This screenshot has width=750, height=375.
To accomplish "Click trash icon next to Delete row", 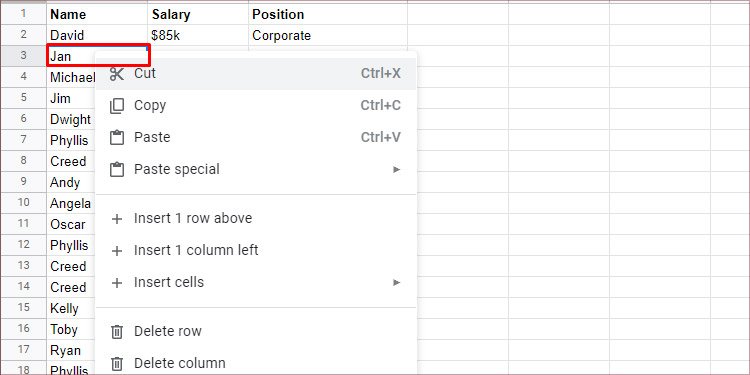I will coord(117,331).
